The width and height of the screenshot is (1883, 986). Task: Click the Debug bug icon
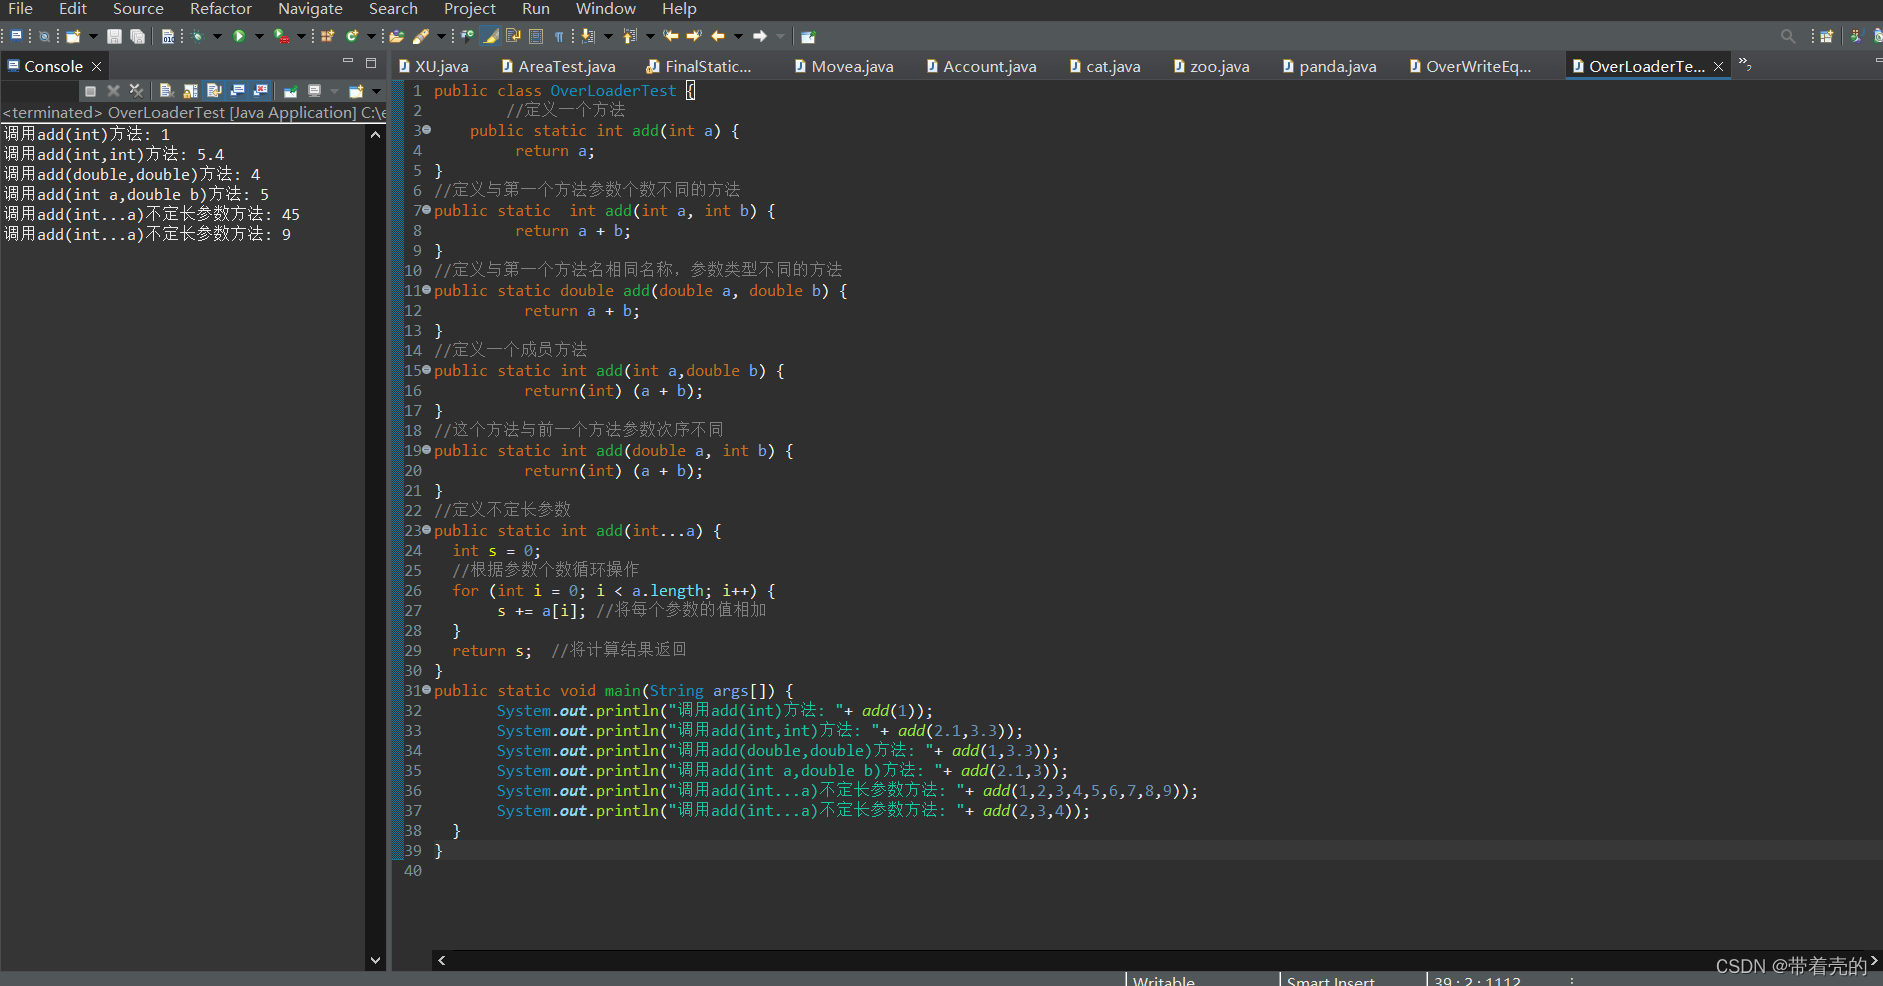click(198, 36)
